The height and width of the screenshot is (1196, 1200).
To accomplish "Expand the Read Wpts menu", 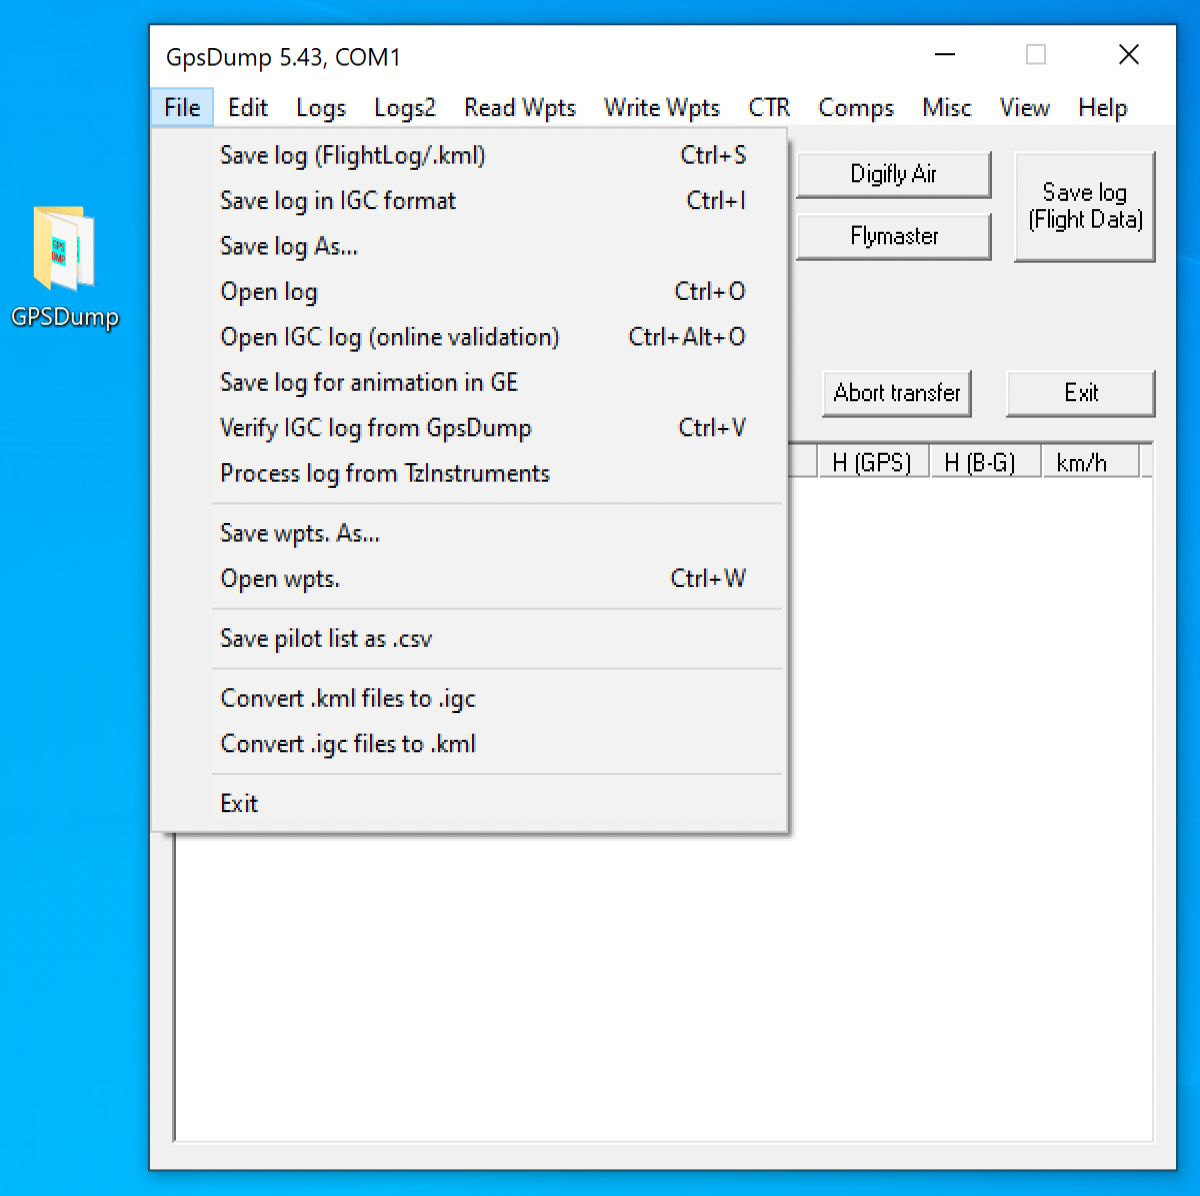I will 519,108.
